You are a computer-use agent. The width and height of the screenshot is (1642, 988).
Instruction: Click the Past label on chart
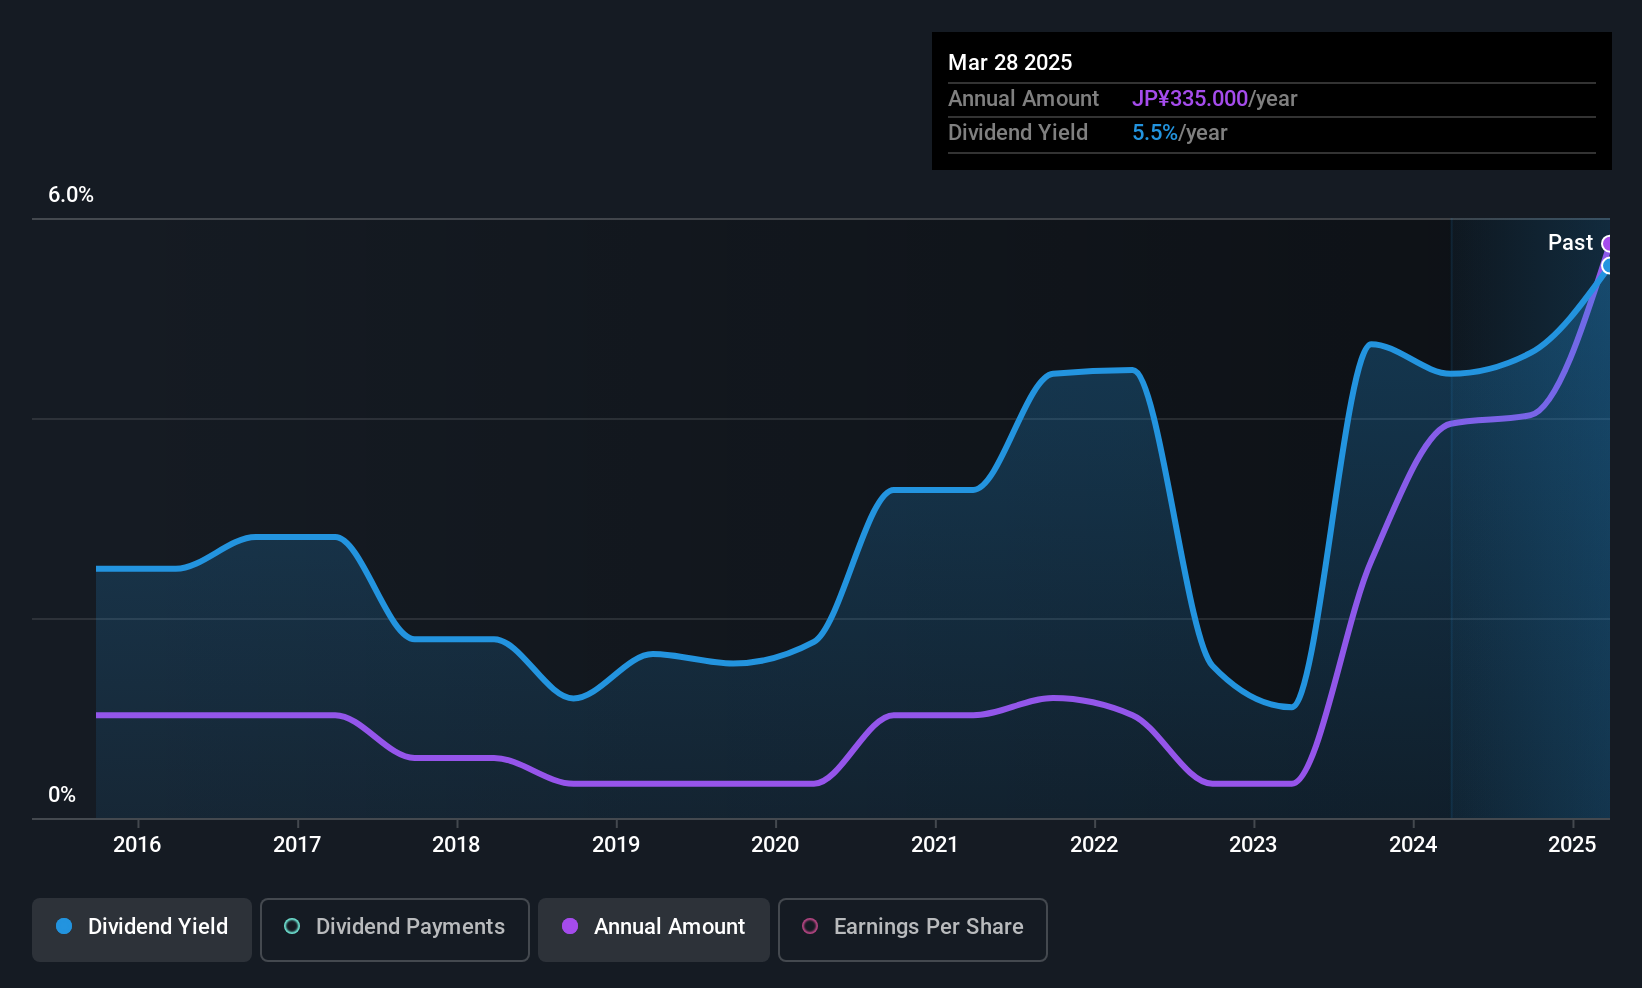[1570, 242]
